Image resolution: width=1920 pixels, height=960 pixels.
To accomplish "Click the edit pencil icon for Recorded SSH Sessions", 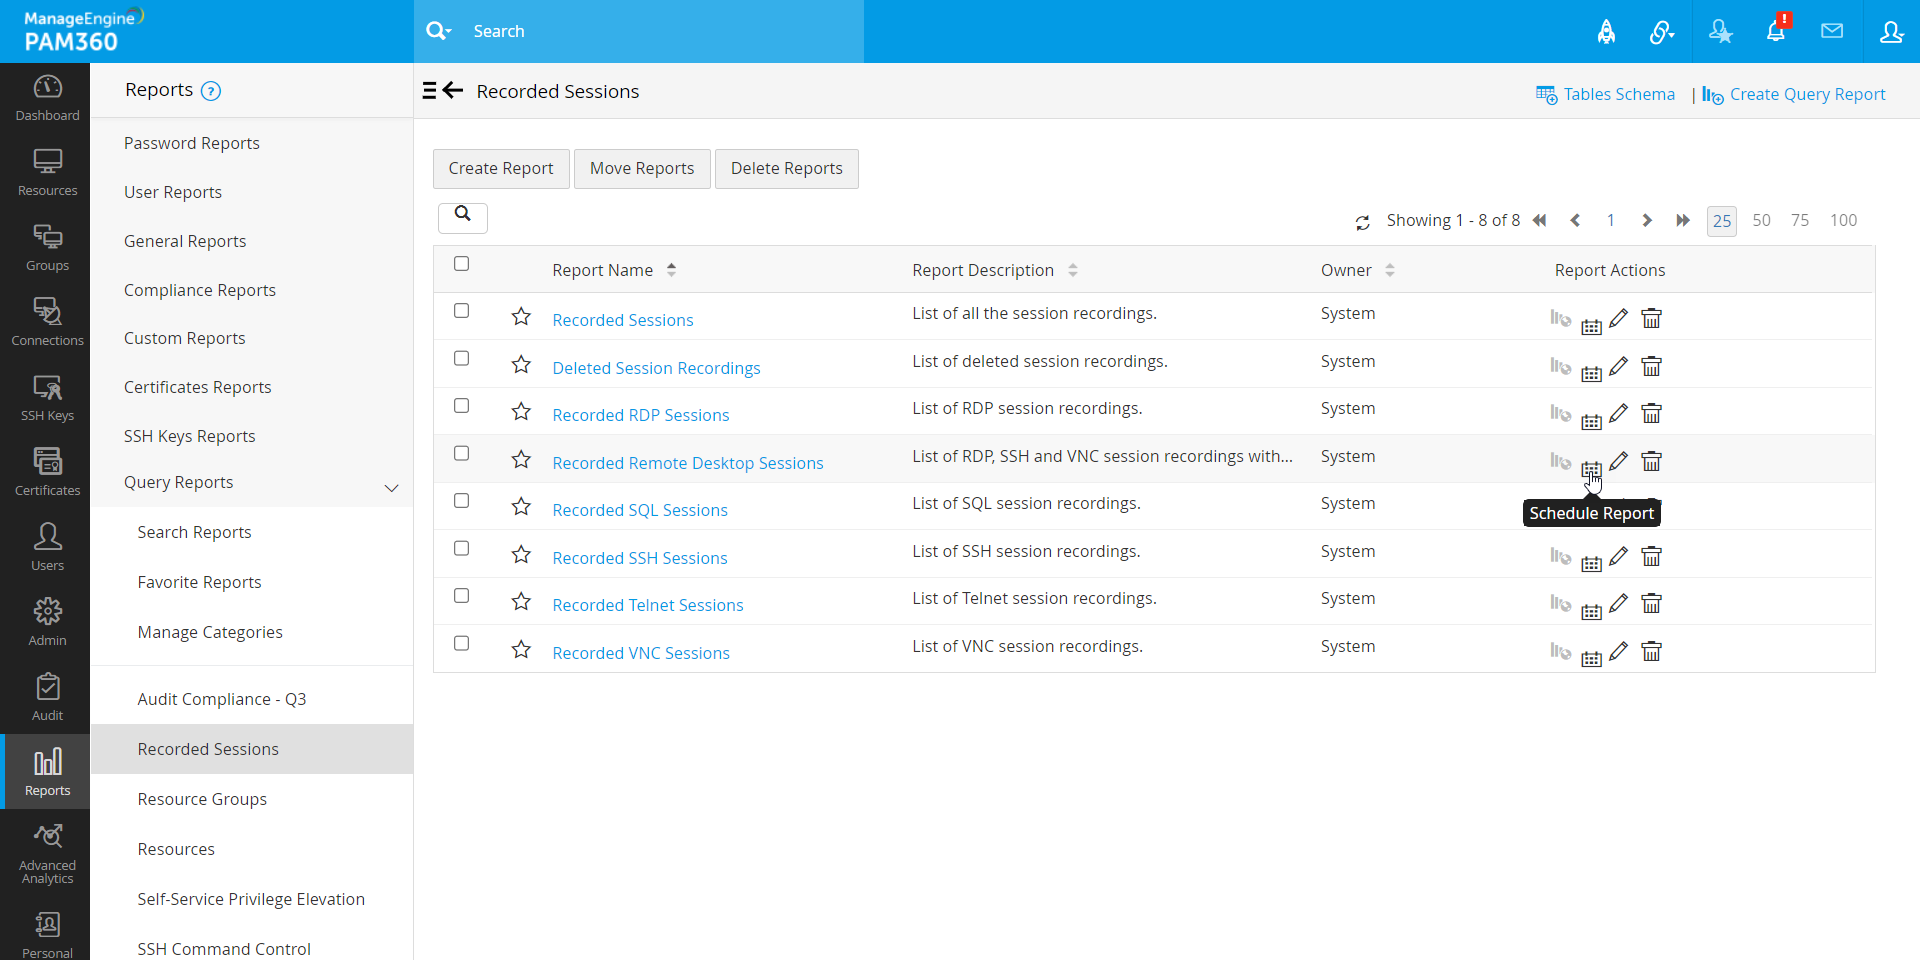I will pos(1620,556).
